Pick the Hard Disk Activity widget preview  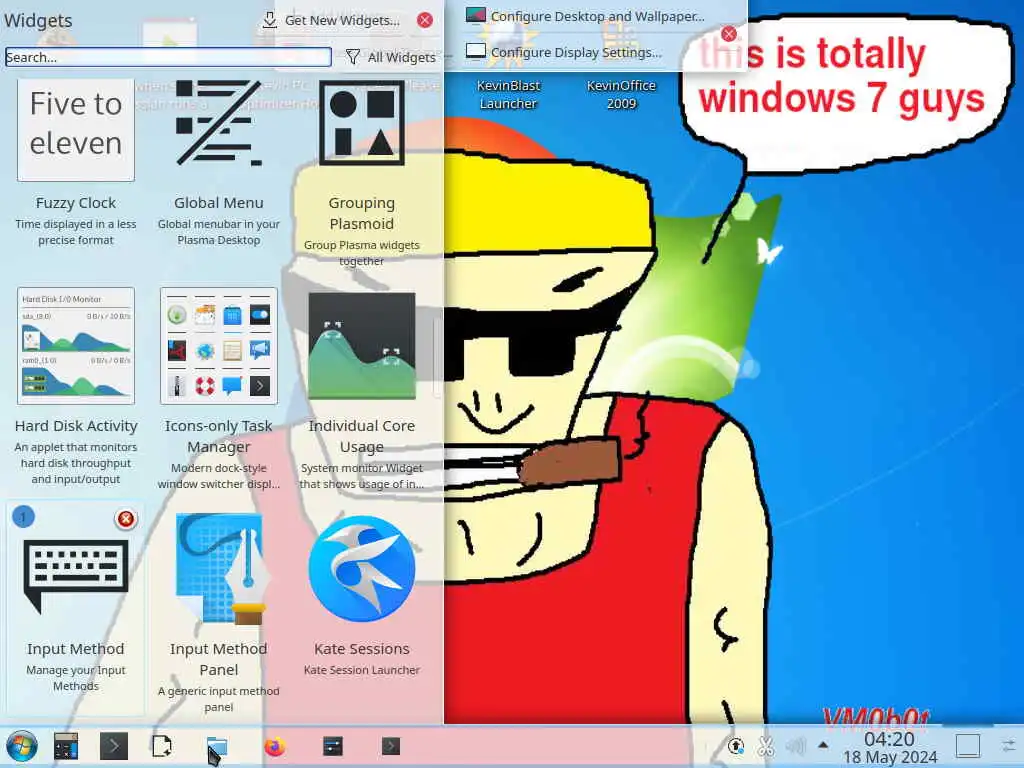[x=76, y=346]
